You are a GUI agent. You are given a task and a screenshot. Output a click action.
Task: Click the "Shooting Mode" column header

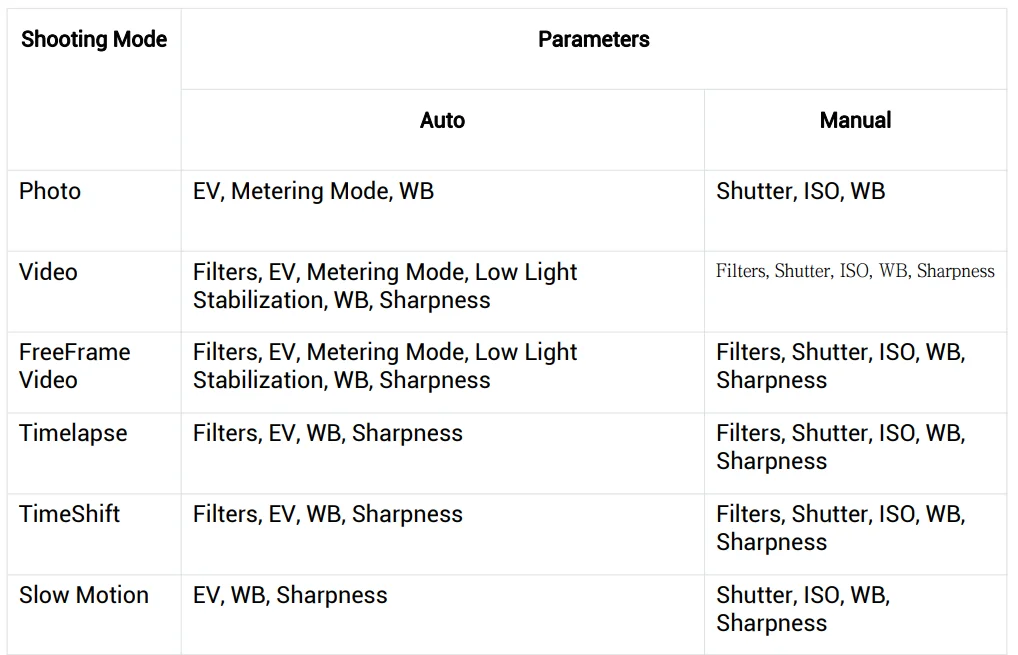pos(94,40)
